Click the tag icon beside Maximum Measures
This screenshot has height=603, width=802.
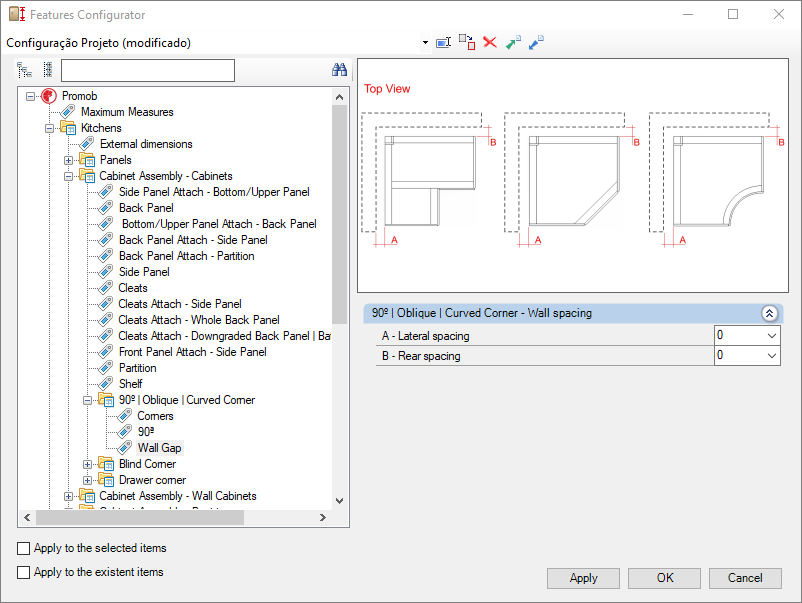[x=68, y=111]
